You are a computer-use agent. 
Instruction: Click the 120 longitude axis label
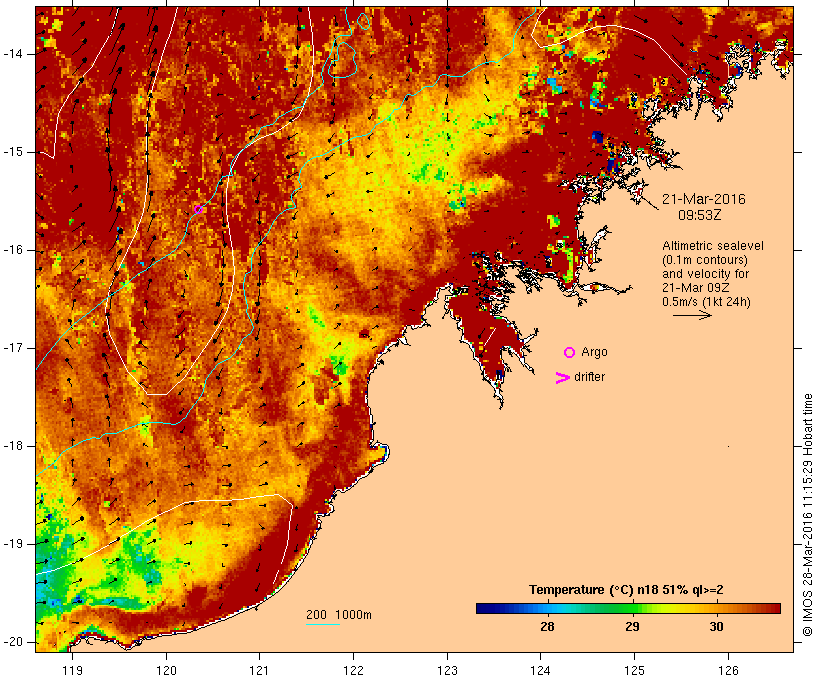tap(166, 670)
